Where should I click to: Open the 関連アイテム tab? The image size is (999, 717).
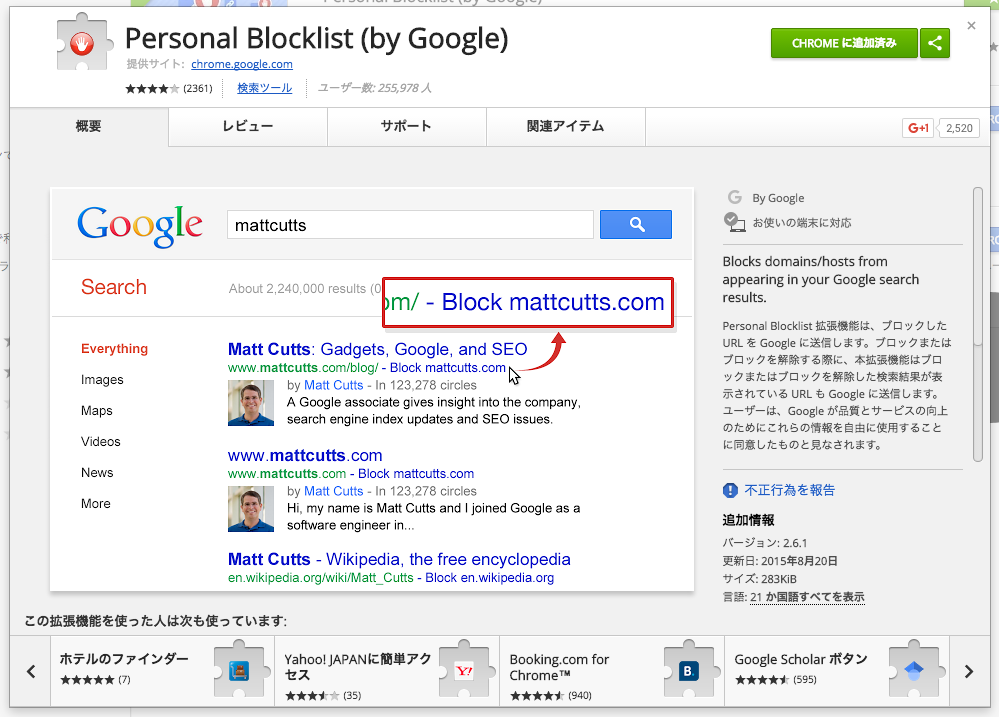[x=566, y=126]
